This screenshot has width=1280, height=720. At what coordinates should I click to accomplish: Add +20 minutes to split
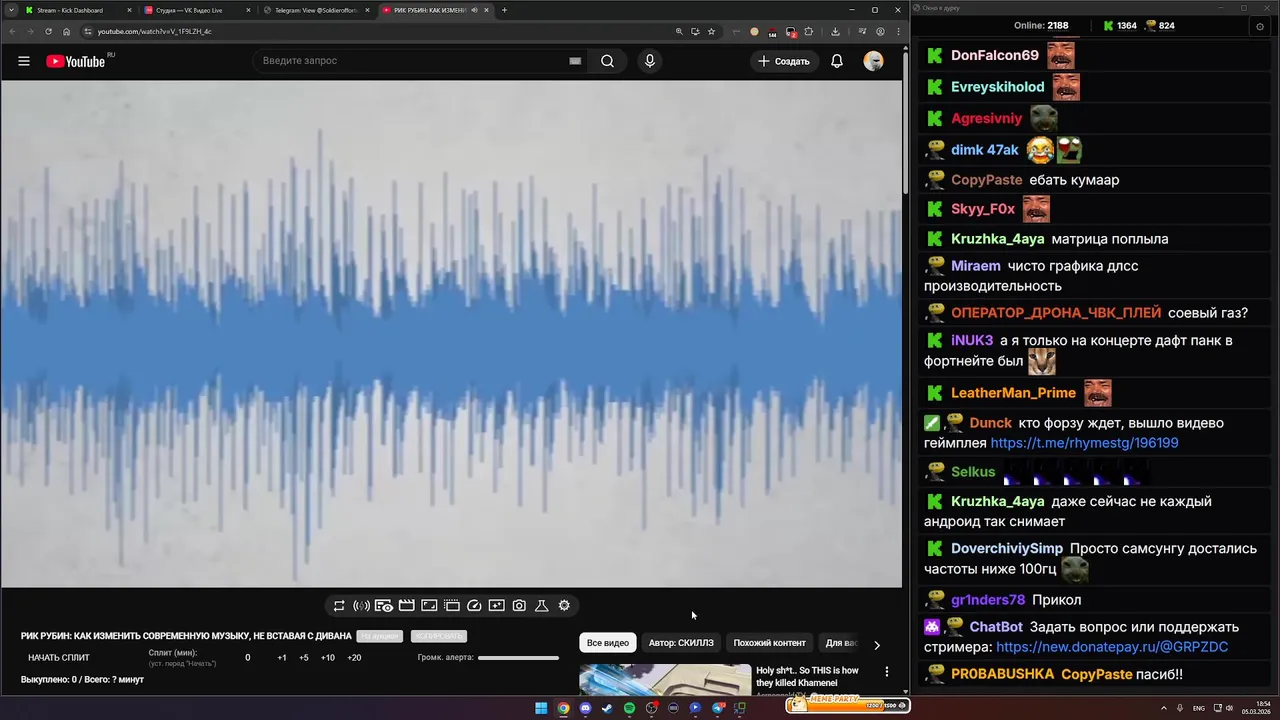point(354,658)
